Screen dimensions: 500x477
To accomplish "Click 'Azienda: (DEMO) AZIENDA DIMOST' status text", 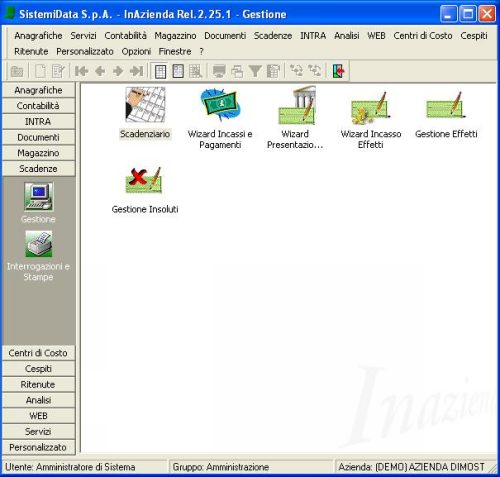I will coord(411,467).
